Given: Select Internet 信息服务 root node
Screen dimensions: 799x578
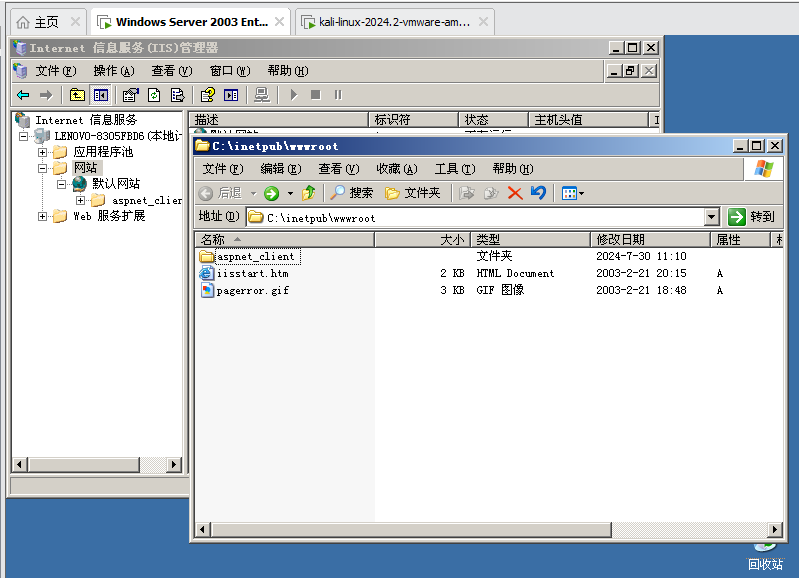Looking at the screenshot, I should [86, 120].
